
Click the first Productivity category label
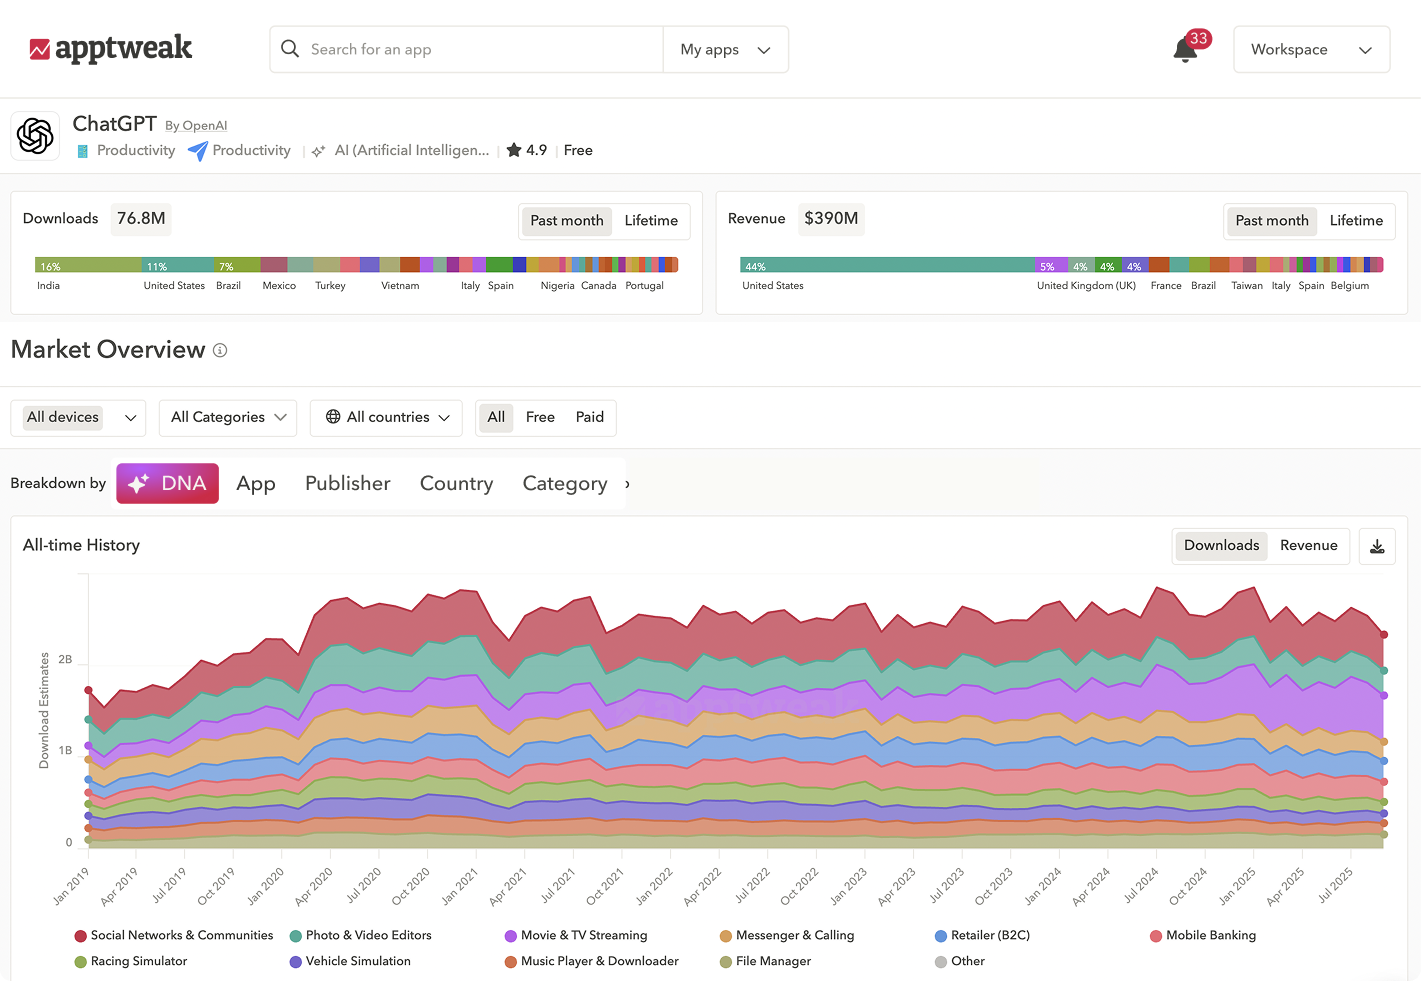136,151
